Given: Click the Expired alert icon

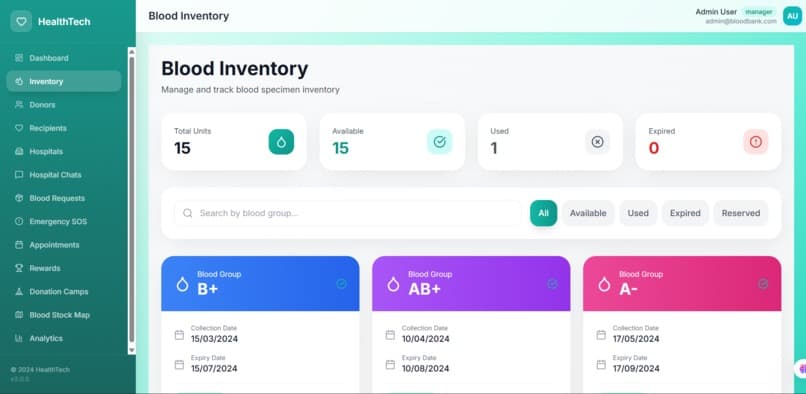Looking at the screenshot, I should click(756, 142).
